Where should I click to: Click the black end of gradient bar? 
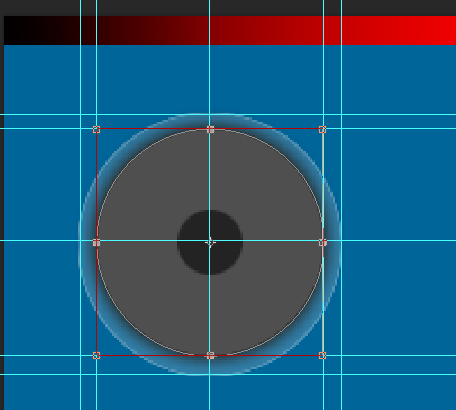point(20,30)
